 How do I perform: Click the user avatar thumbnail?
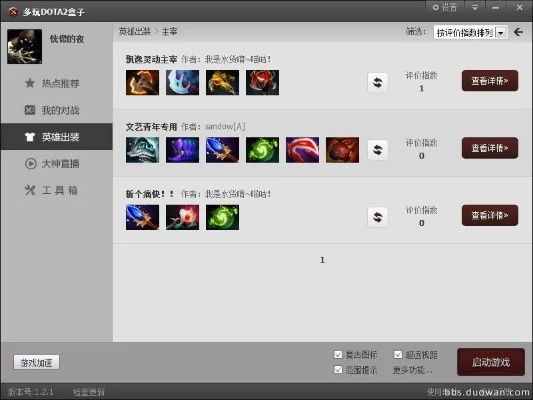[24, 47]
